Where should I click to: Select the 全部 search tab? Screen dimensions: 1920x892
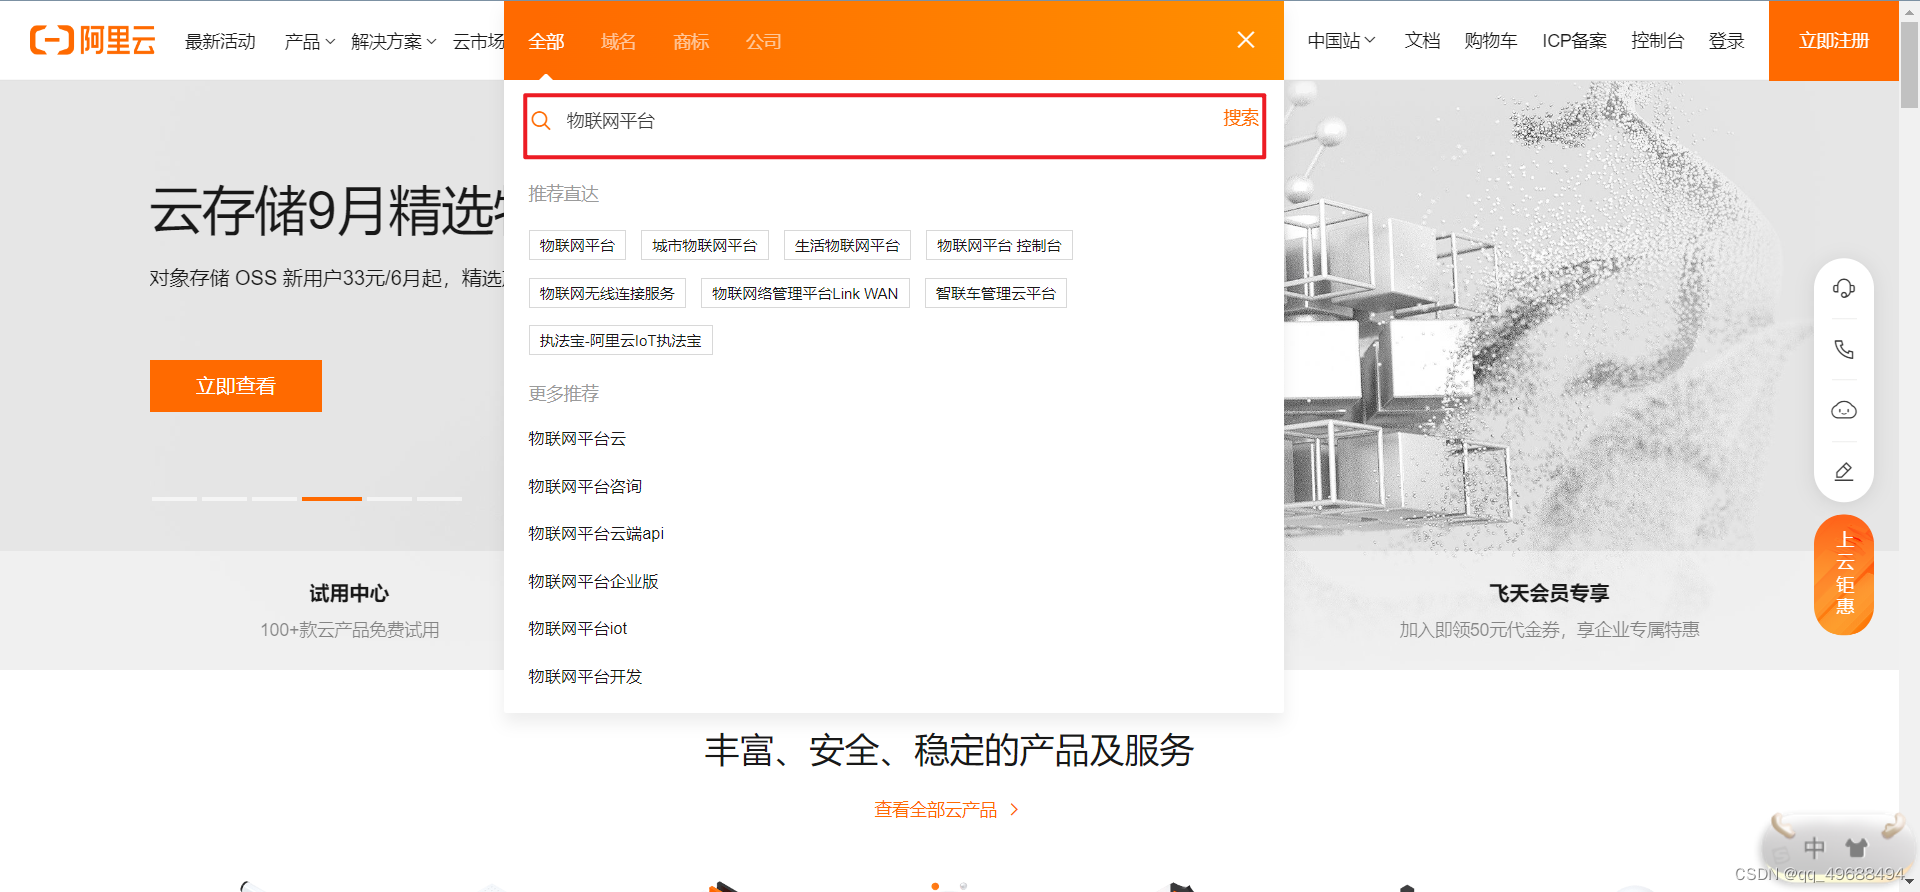coord(546,42)
